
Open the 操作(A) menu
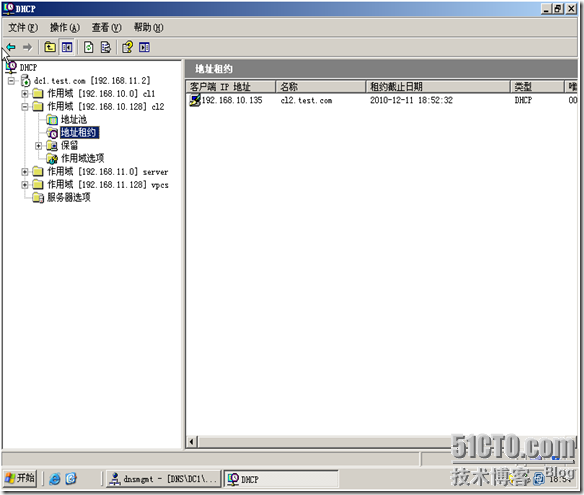pos(65,28)
